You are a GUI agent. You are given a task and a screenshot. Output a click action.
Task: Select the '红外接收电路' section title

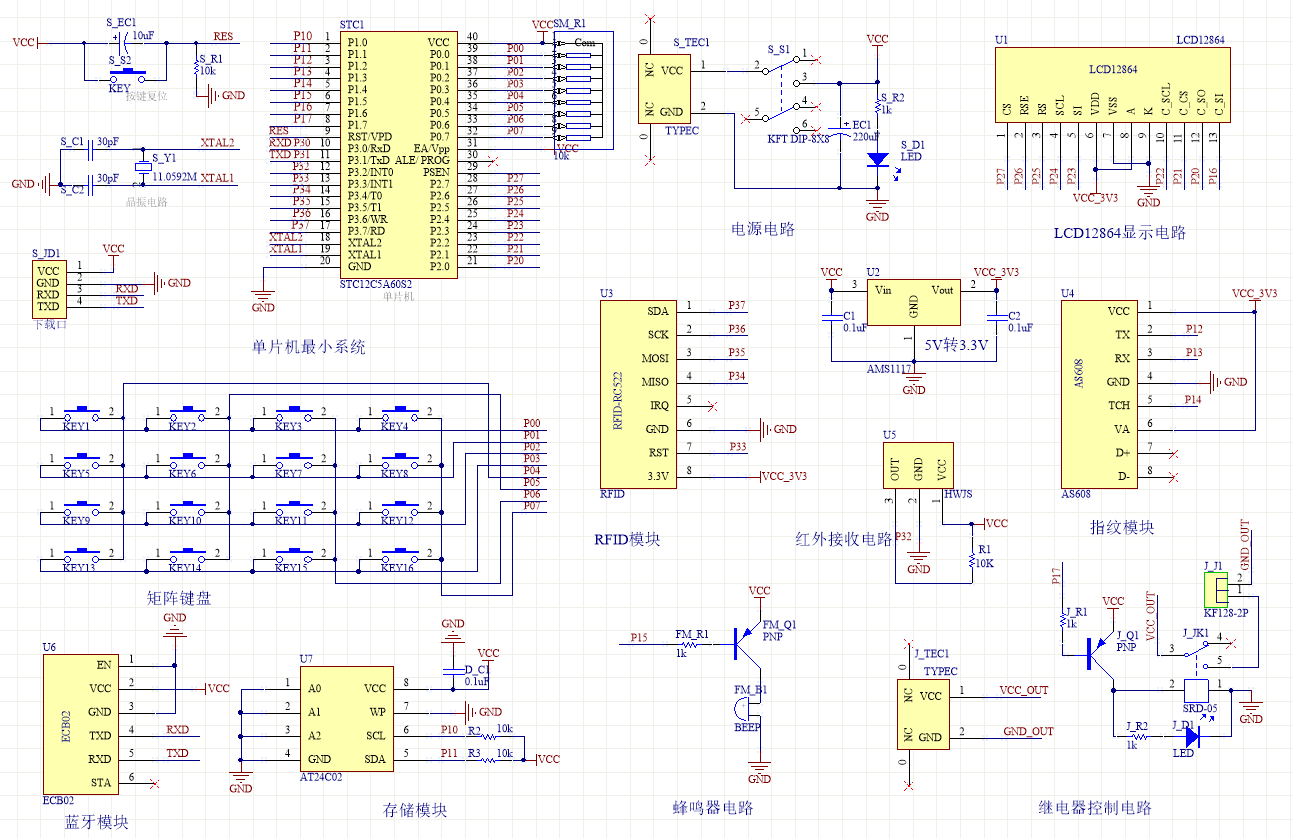point(843,540)
